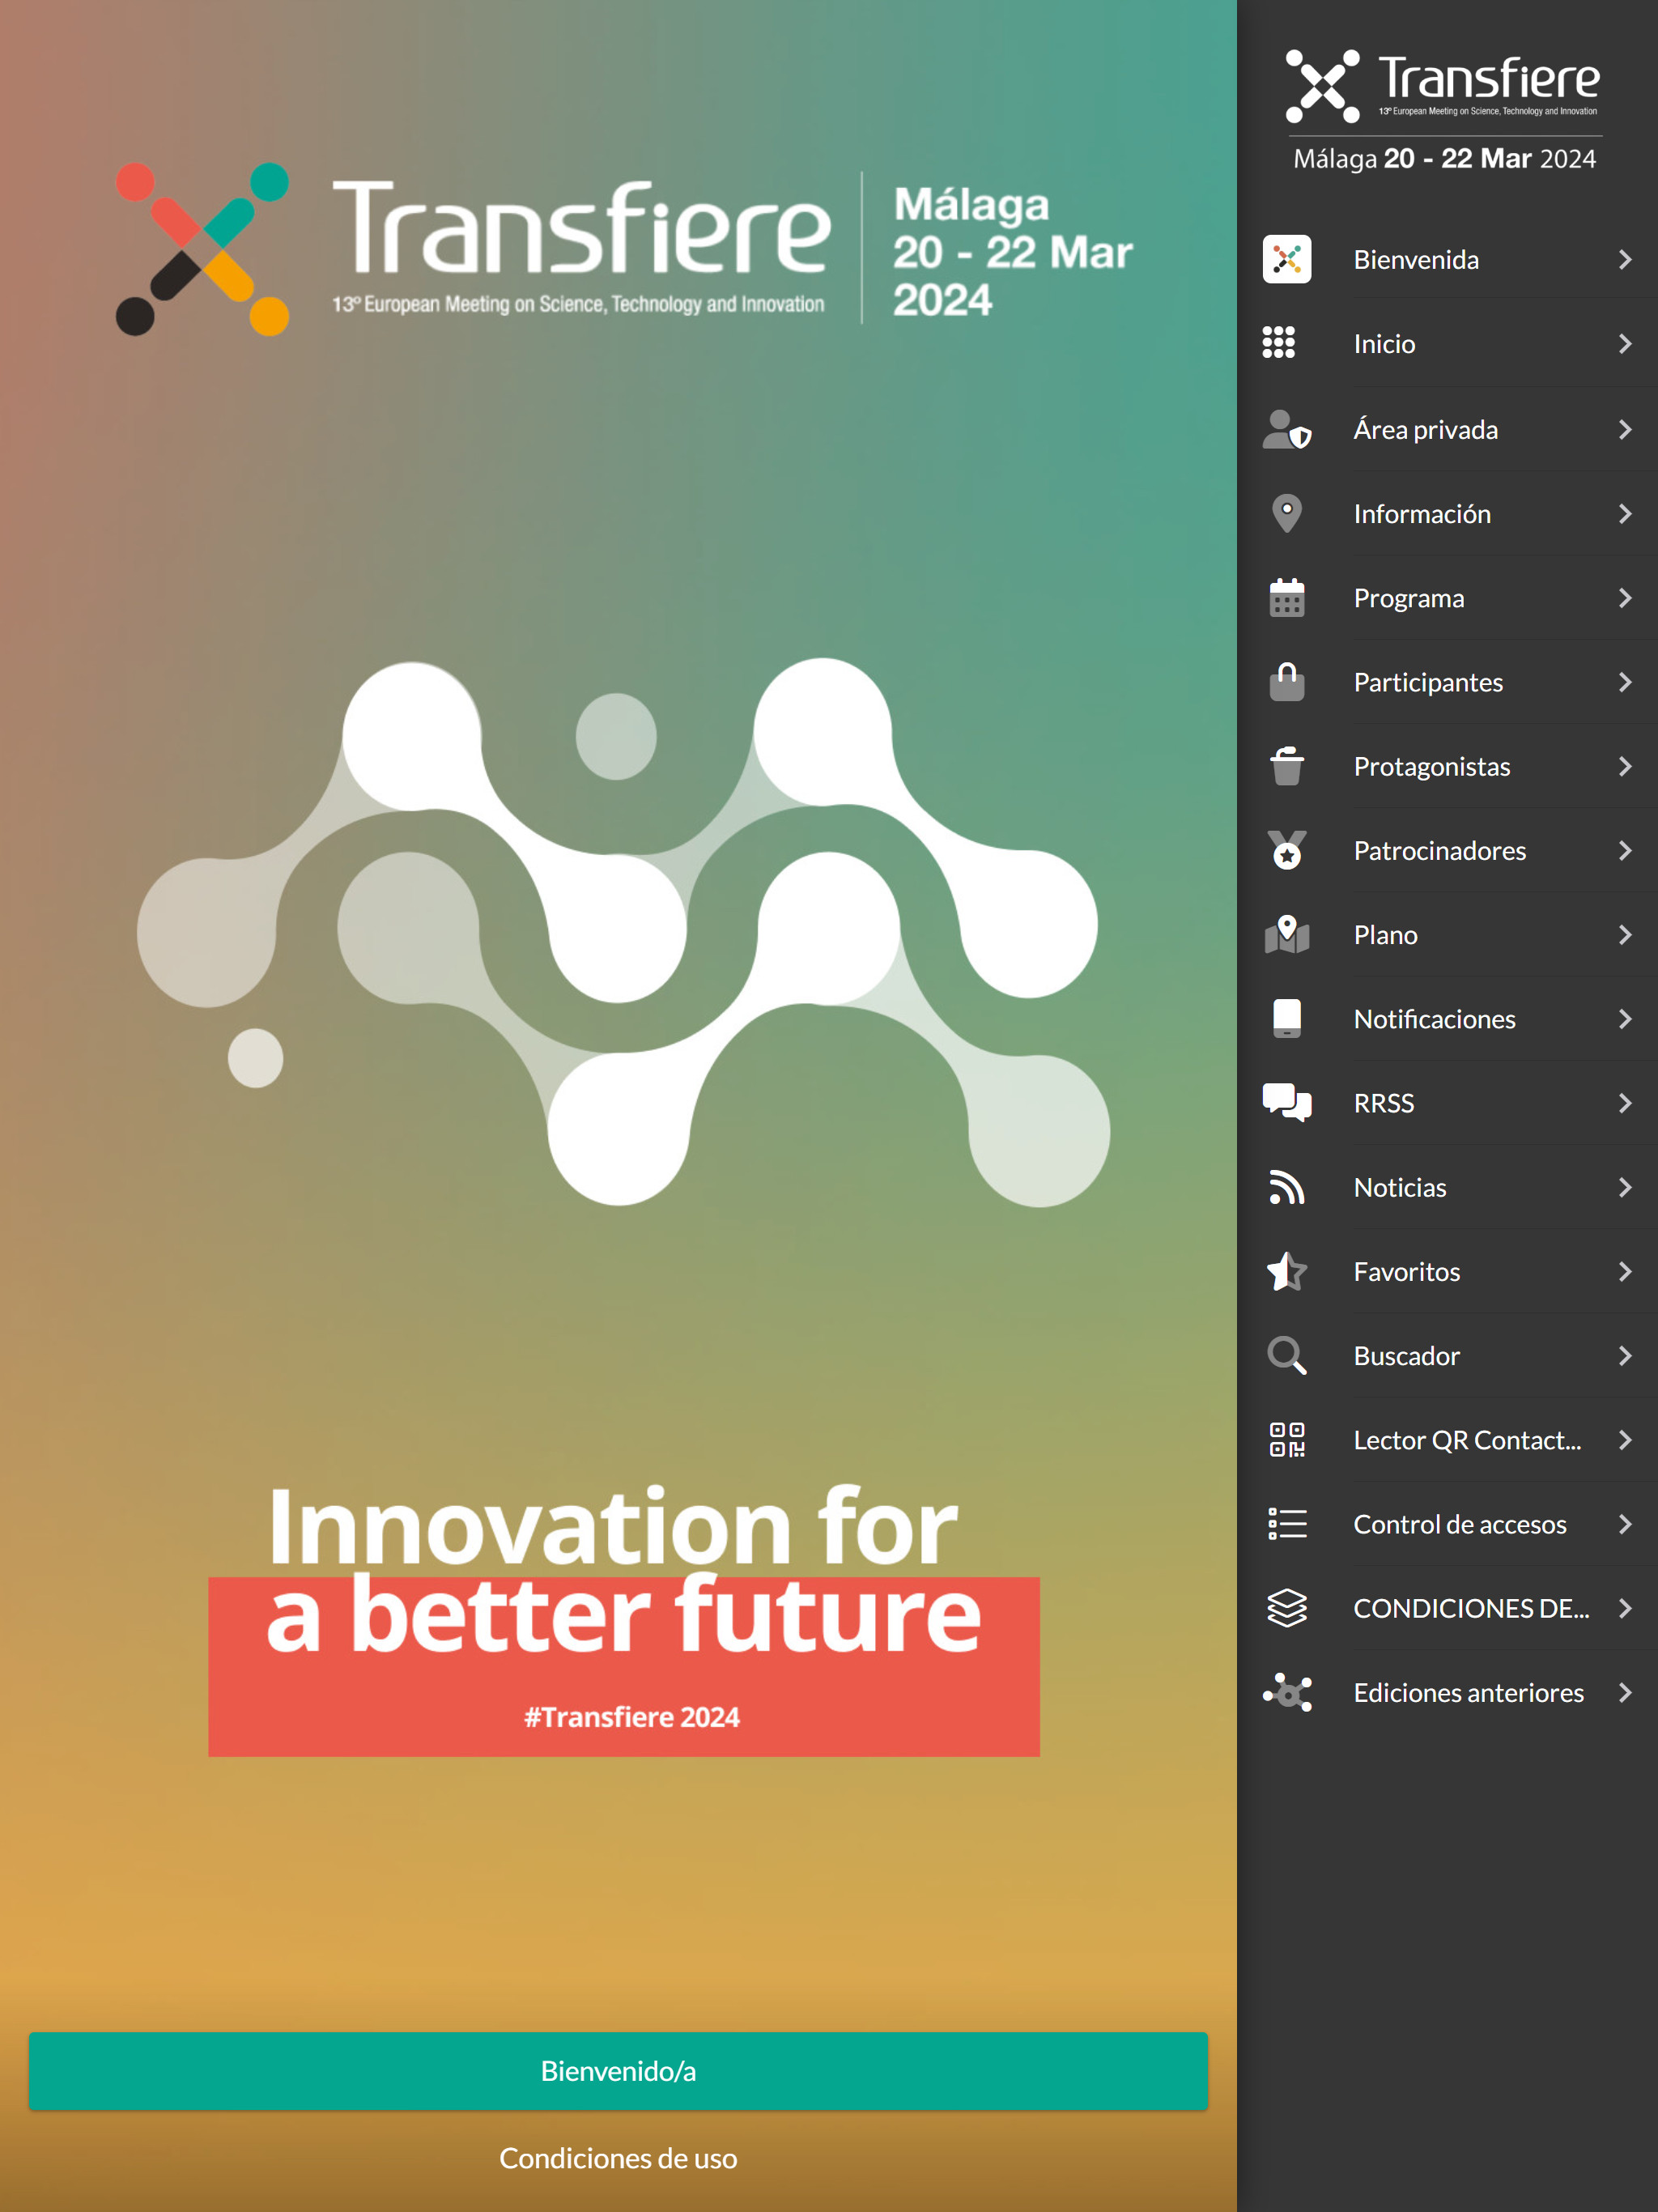The width and height of the screenshot is (1658, 2212).
Task: Click the Bienvenida Transfiere logo icon
Action: click(1286, 259)
